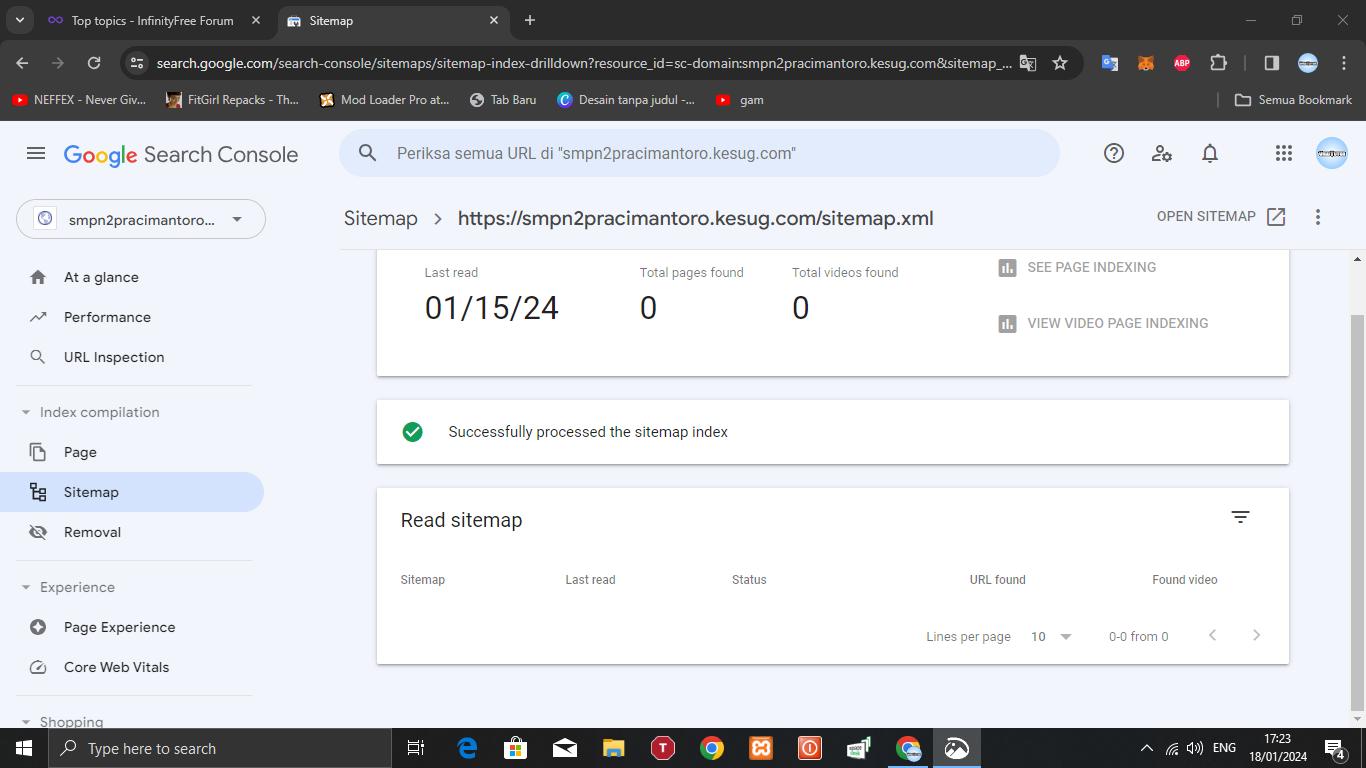Go back to Sitemap breadcrumb
The width and height of the screenshot is (1366, 768).
click(381, 218)
